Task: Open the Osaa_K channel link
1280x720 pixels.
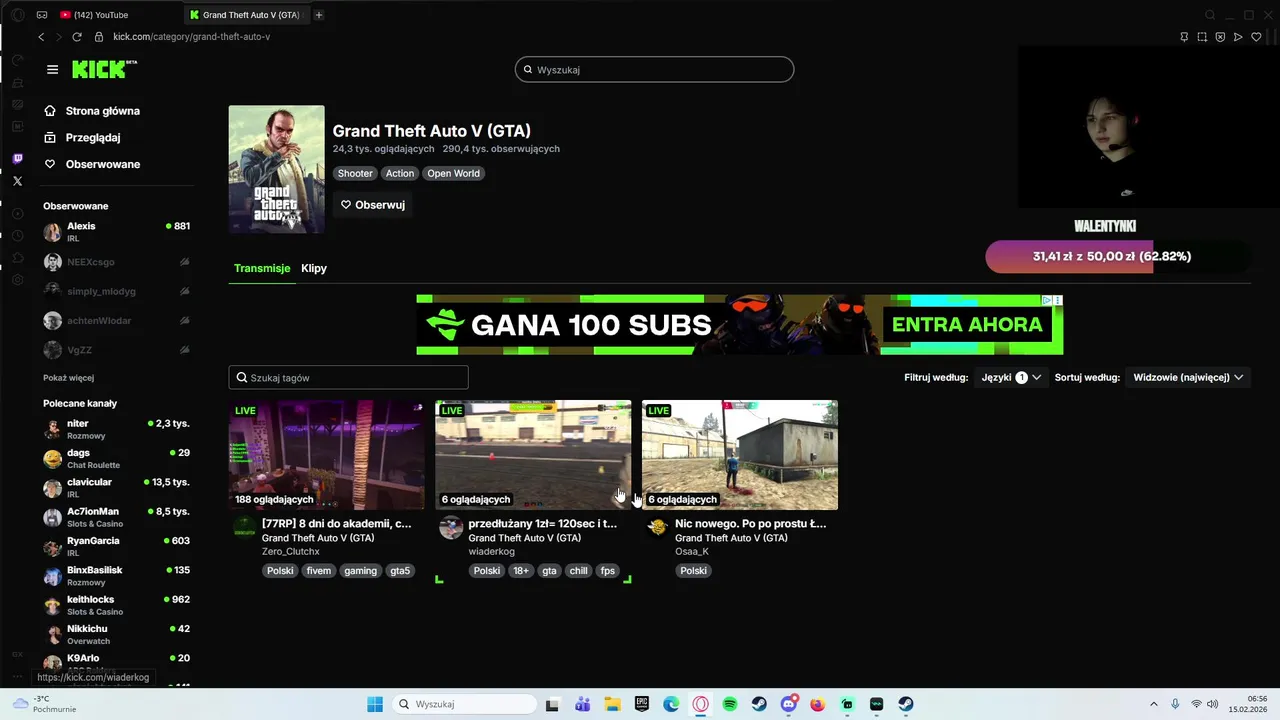Action: point(692,551)
